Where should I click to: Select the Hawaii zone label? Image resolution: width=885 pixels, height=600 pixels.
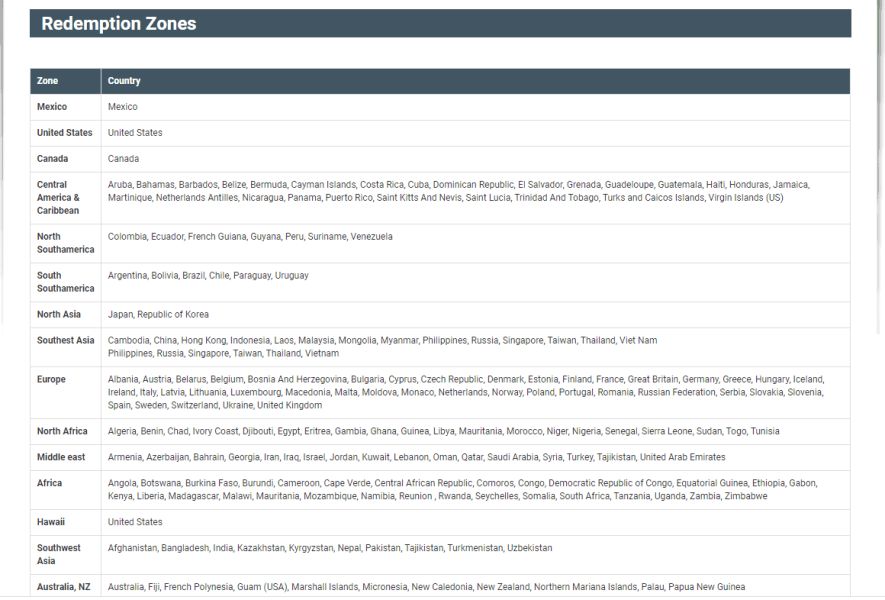coord(51,522)
